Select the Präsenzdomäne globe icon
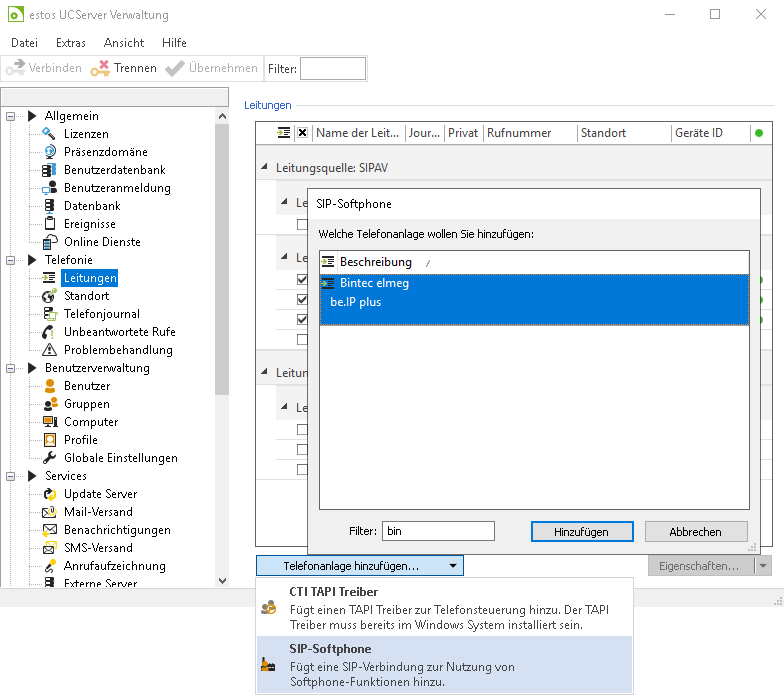 49,152
